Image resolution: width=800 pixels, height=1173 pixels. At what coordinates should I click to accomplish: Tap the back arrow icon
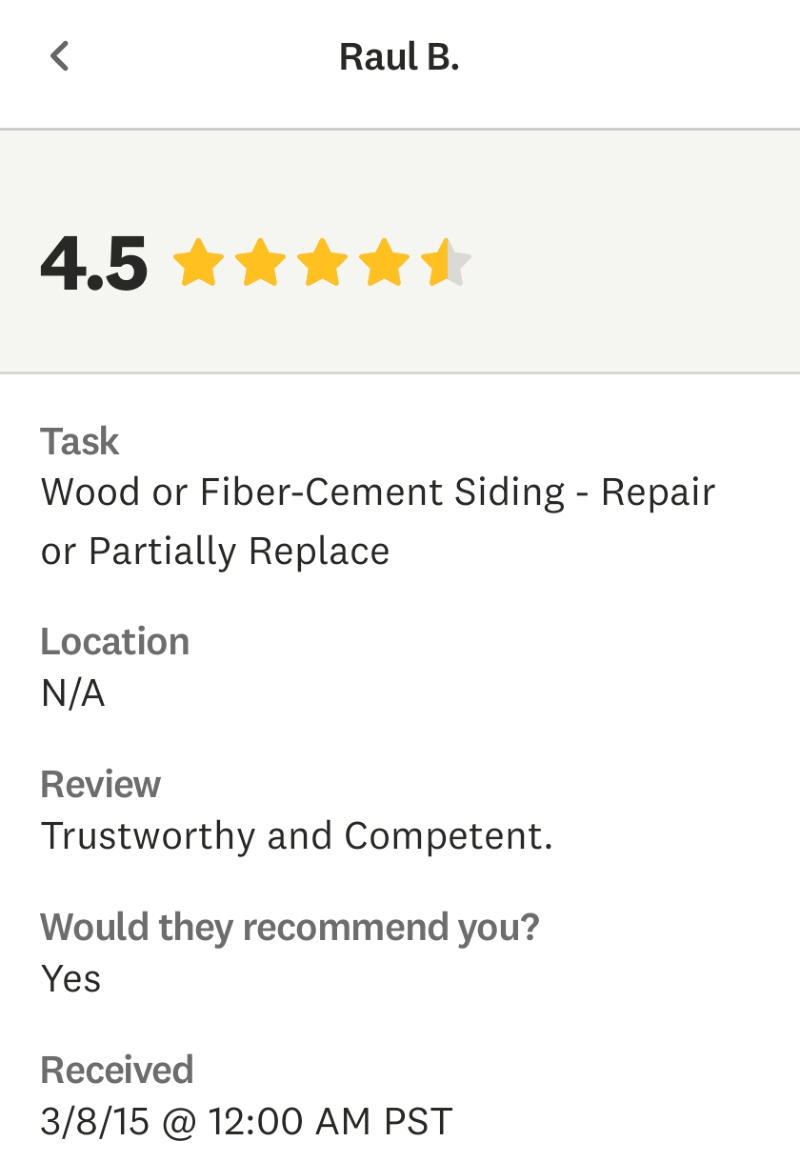click(59, 56)
